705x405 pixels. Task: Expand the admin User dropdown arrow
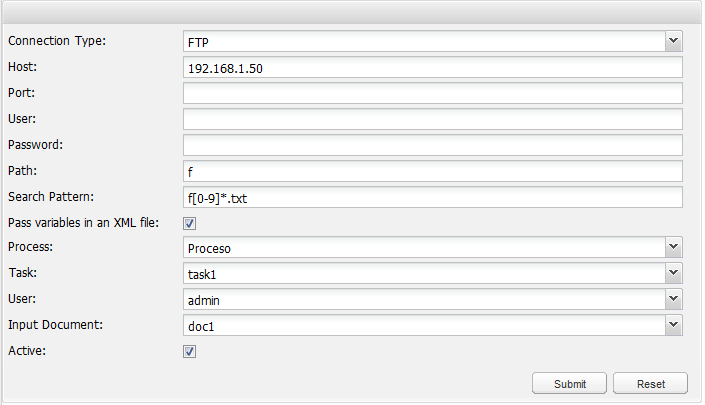tap(674, 299)
